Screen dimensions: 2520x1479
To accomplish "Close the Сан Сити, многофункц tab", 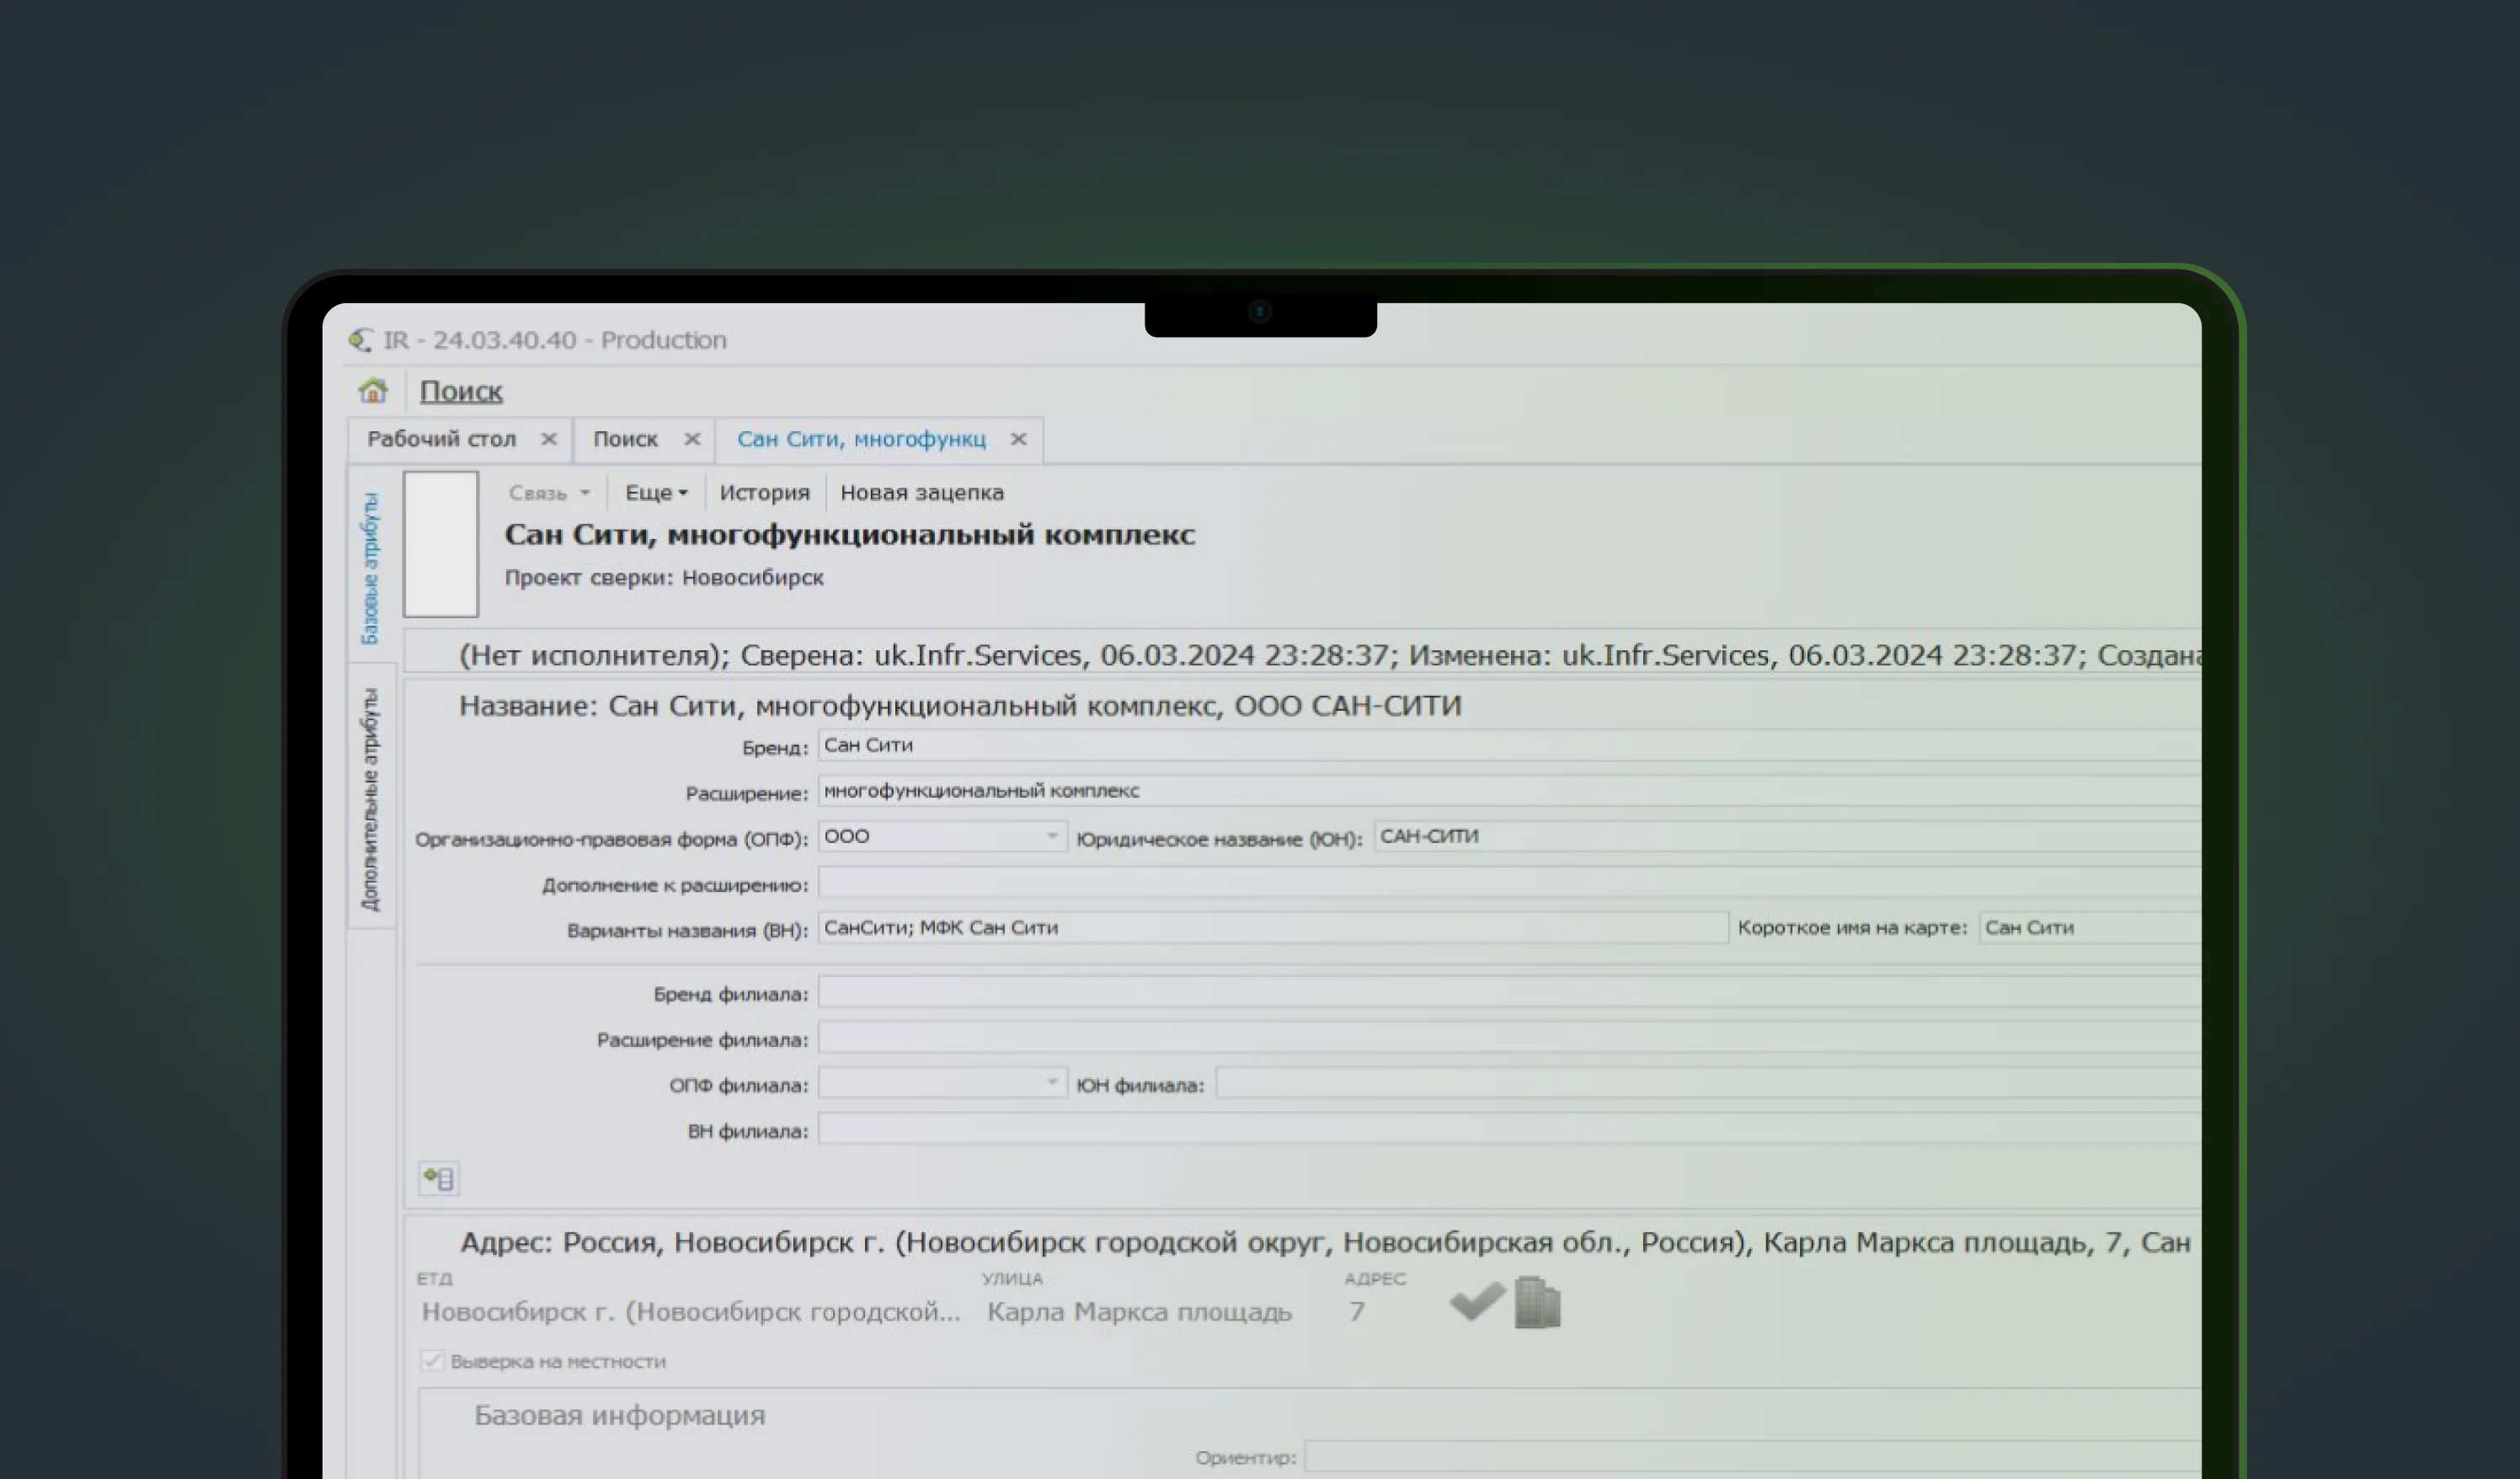I will (1018, 439).
